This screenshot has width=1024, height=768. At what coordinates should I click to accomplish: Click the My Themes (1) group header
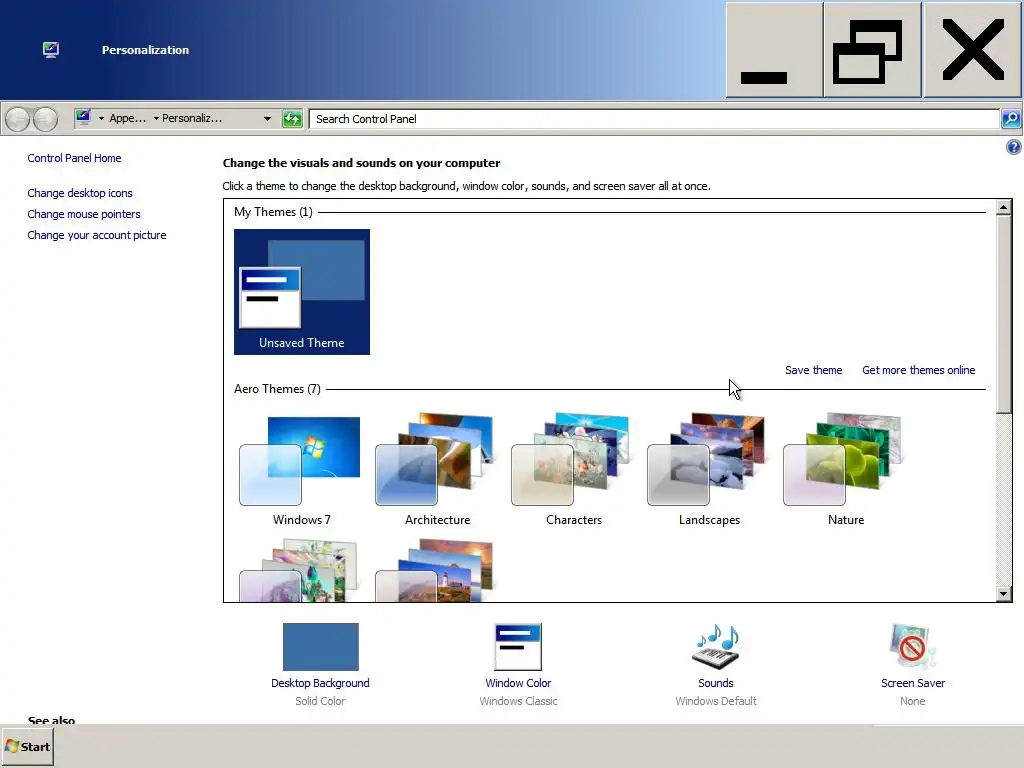click(273, 212)
